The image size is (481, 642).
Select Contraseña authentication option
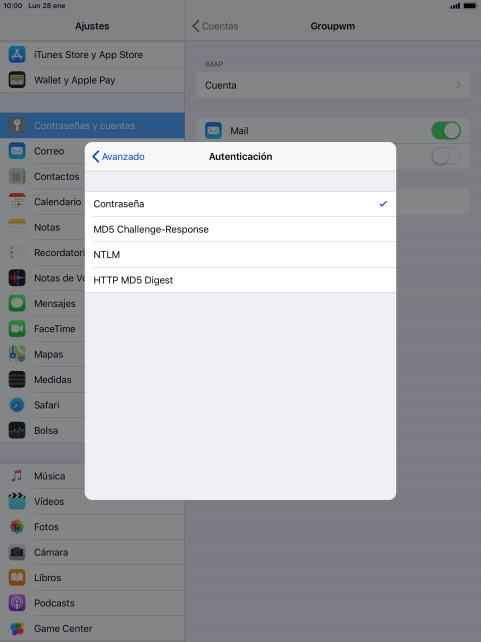(x=240, y=204)
